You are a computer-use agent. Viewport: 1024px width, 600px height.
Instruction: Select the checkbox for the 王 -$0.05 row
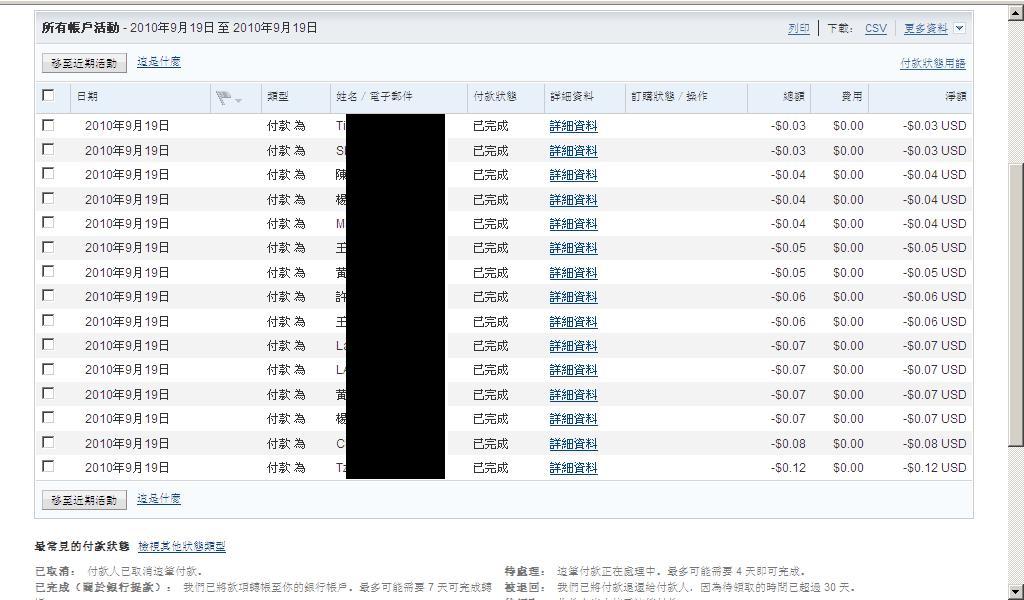(x=48, y=247)
